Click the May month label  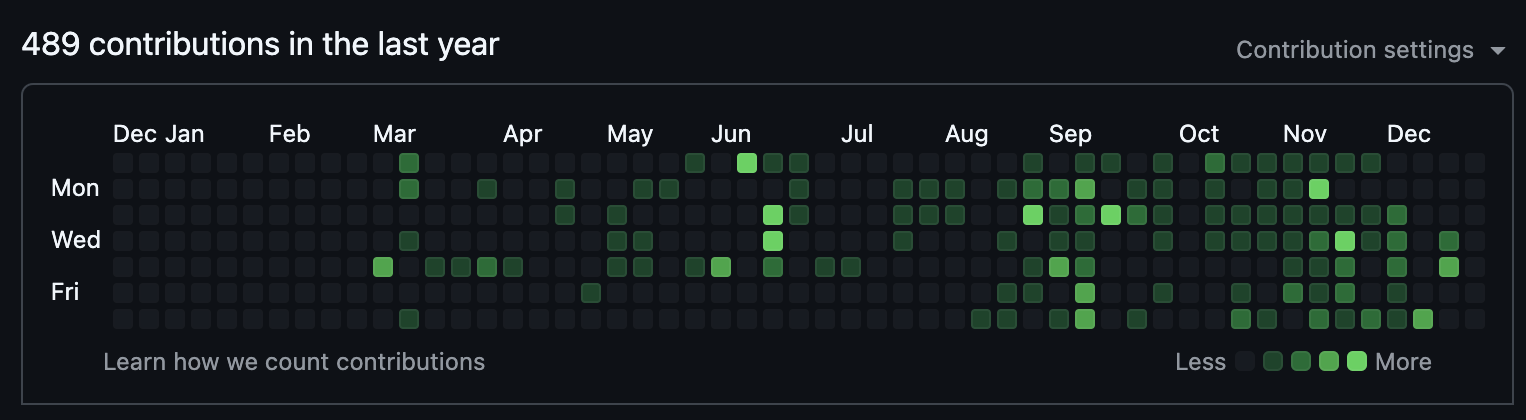[630, 134]
